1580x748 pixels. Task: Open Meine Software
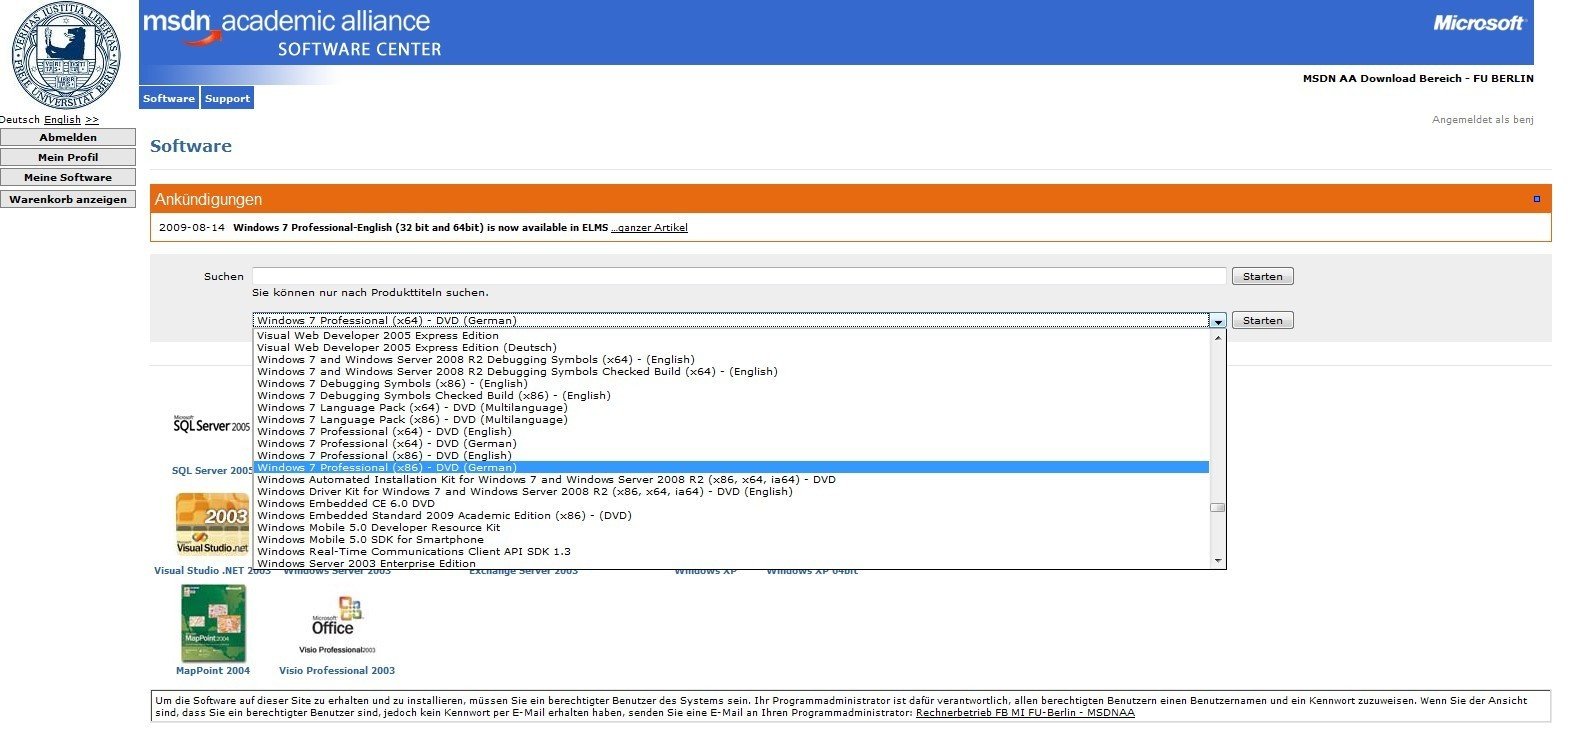pyautogui.click(x=68, y=177)
